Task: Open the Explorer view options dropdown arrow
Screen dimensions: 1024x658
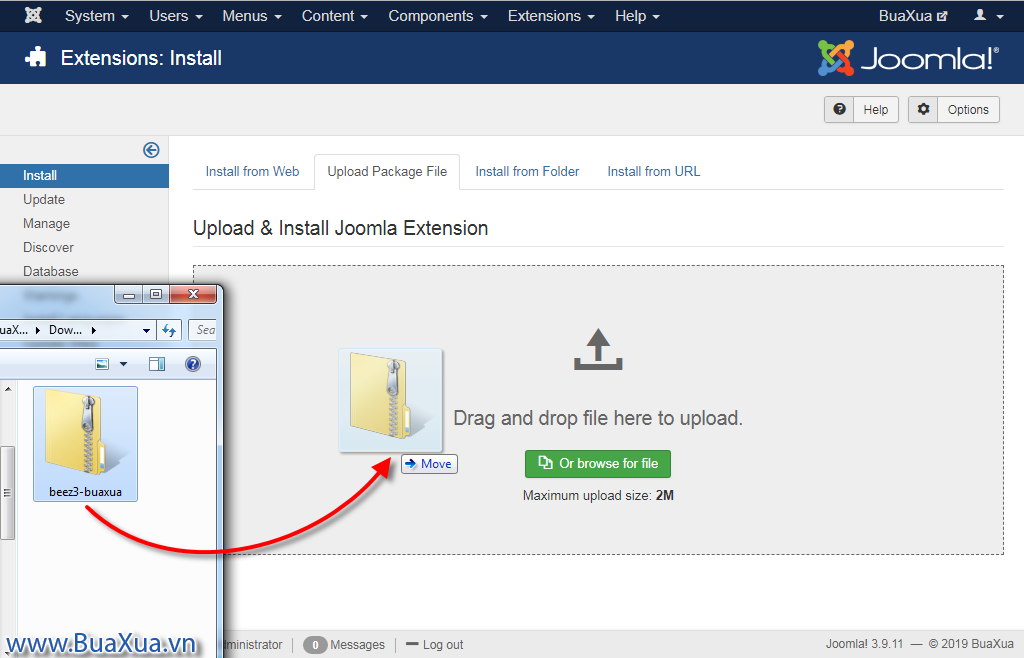Action: point(123,364)
